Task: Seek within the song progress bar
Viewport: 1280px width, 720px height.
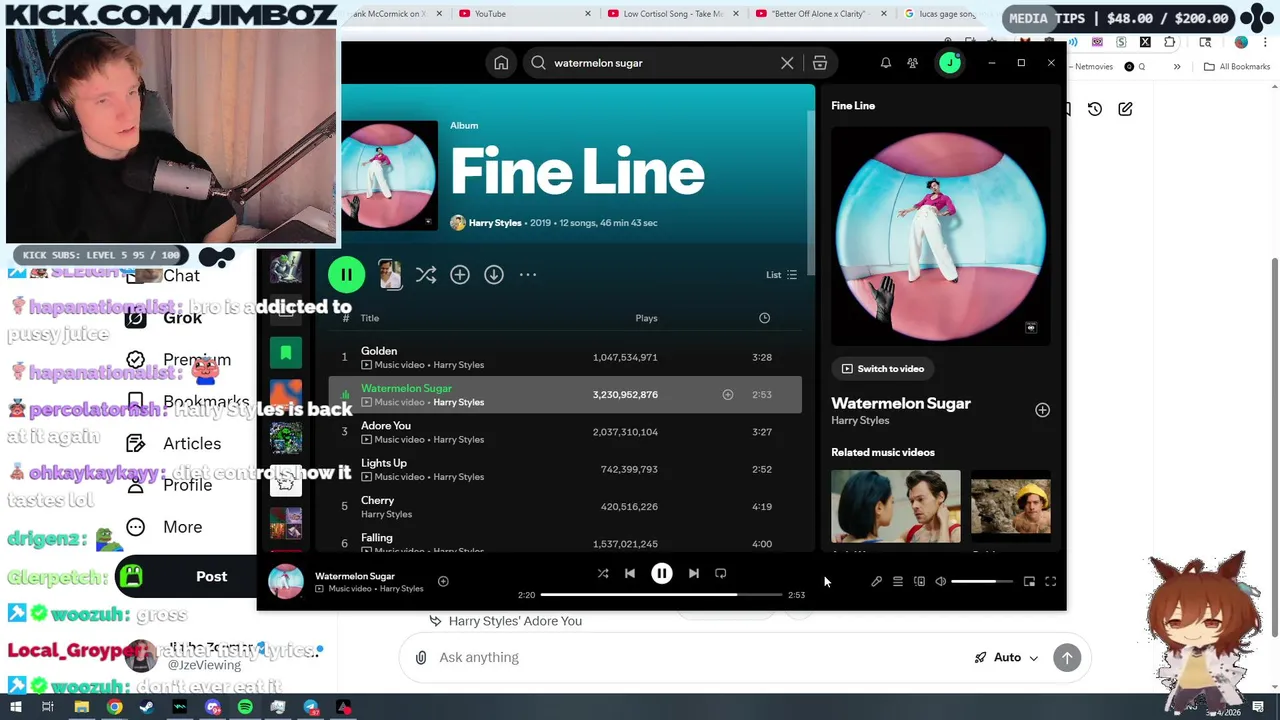Action: point(661,595)
